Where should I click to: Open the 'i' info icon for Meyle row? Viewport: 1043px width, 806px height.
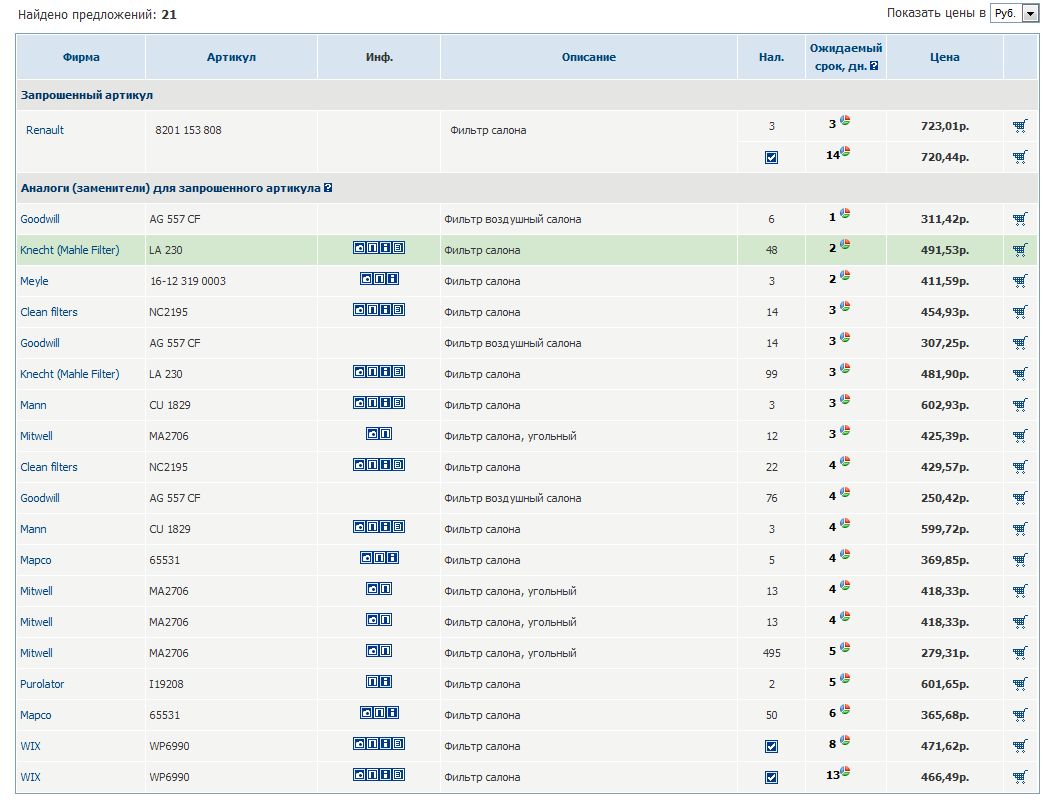point(392,279)
